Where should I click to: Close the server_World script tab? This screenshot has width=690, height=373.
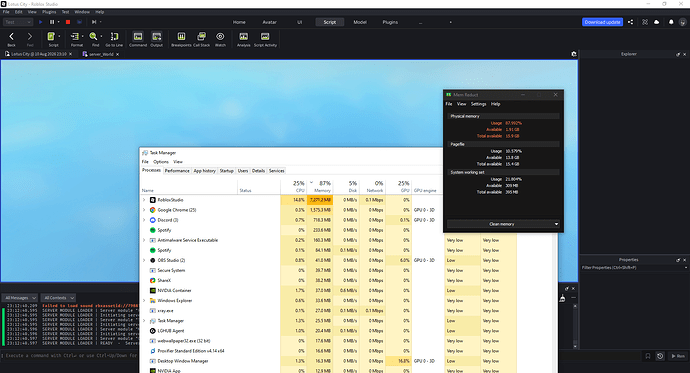[x=117, y=54]
